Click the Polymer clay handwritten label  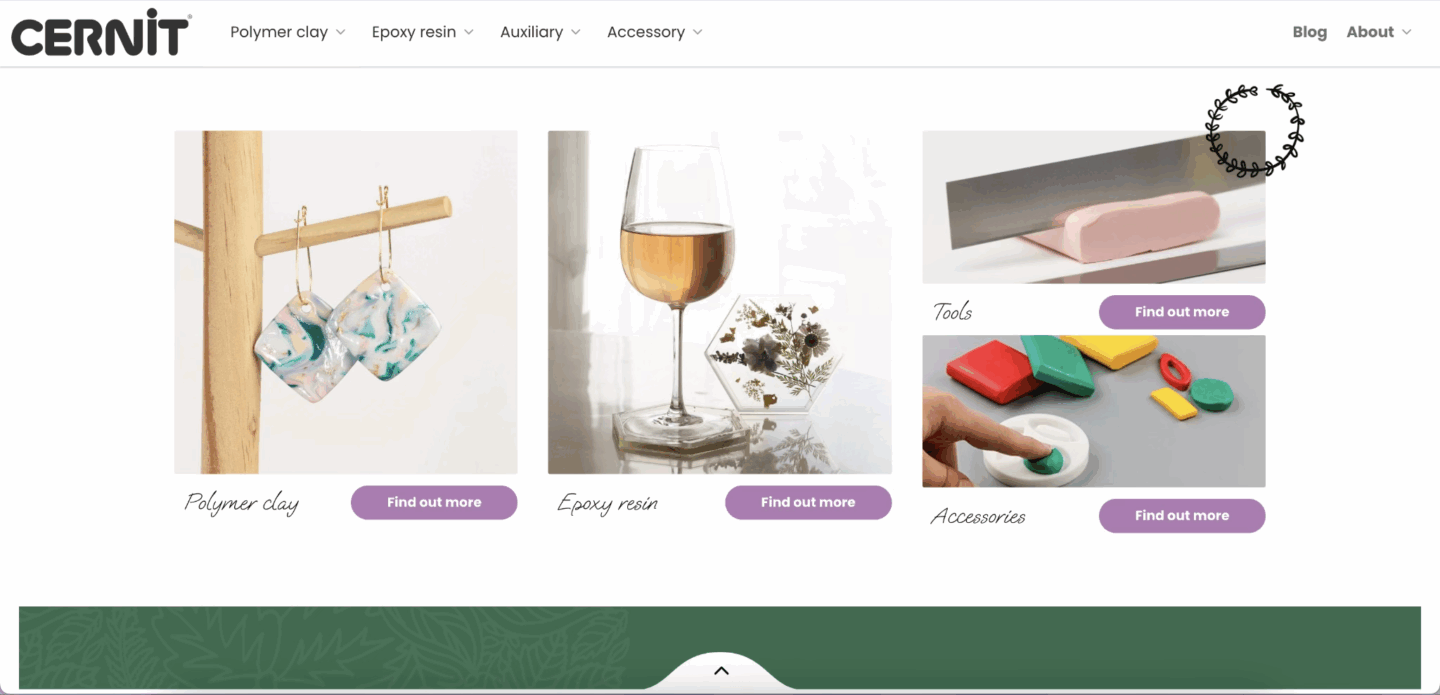point(242,503)
